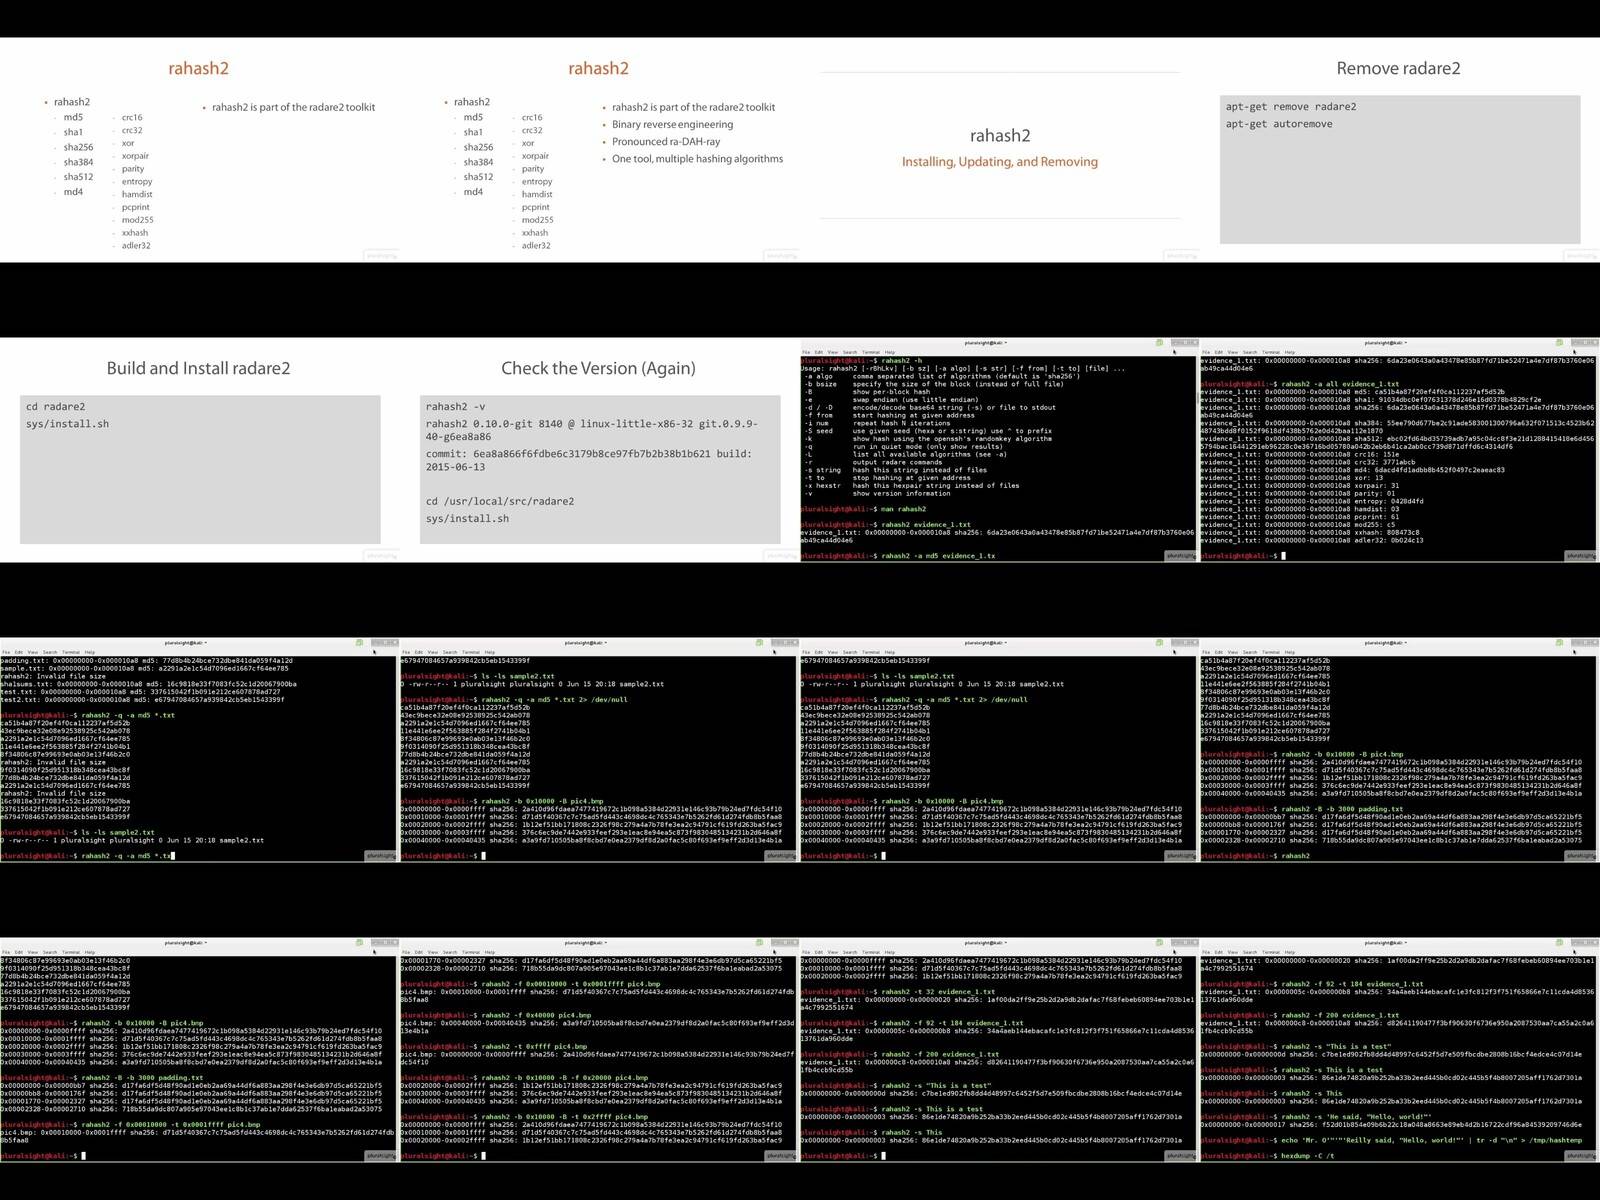Screen dimensions: 1600x1200
Task: Open Terminal menu in rahash2 -a all terminal
Action: click(x=1270, y=352)
